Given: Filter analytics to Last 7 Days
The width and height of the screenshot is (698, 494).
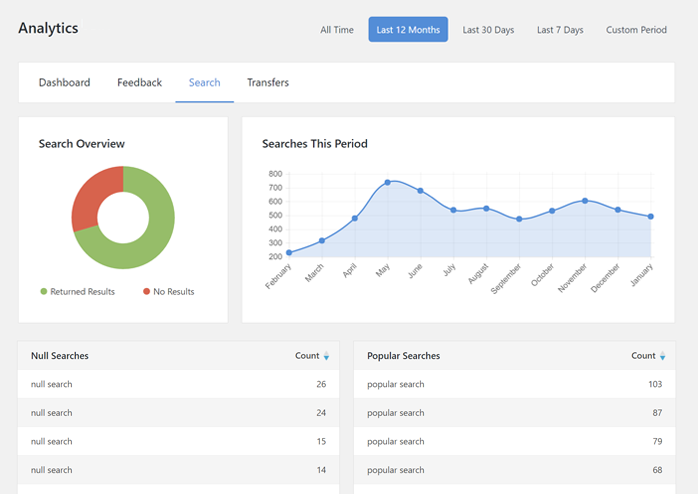Looking at the screenshot, I should coord(560,30).
